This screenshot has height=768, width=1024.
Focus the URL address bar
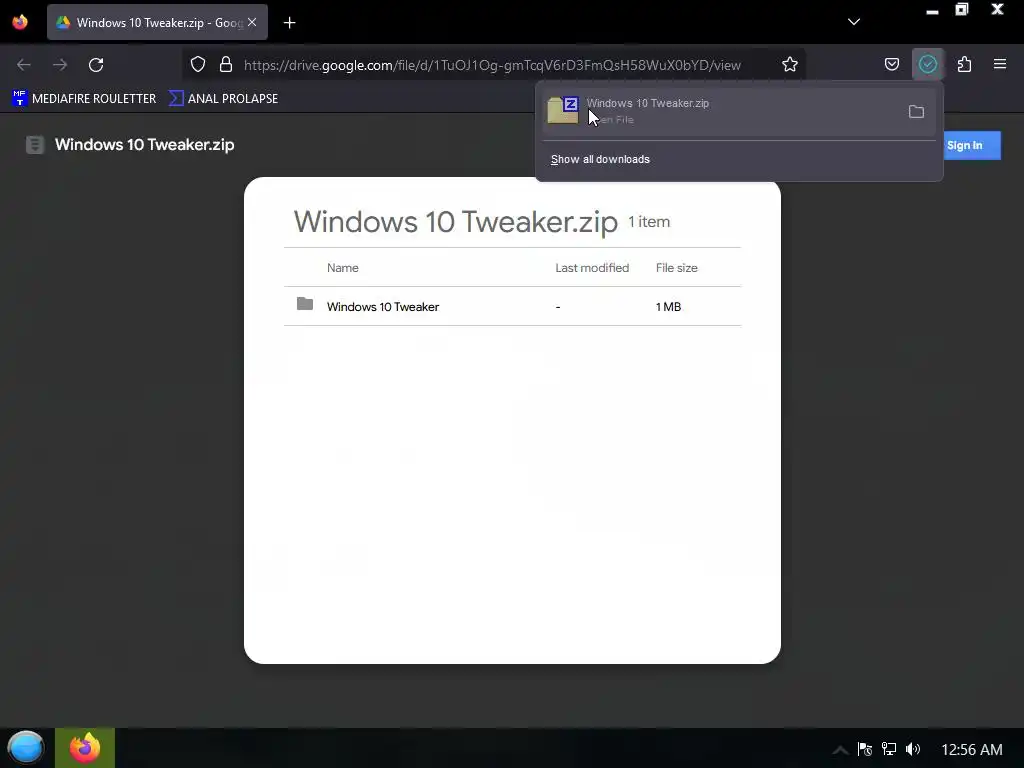click(x=492, y=65)
